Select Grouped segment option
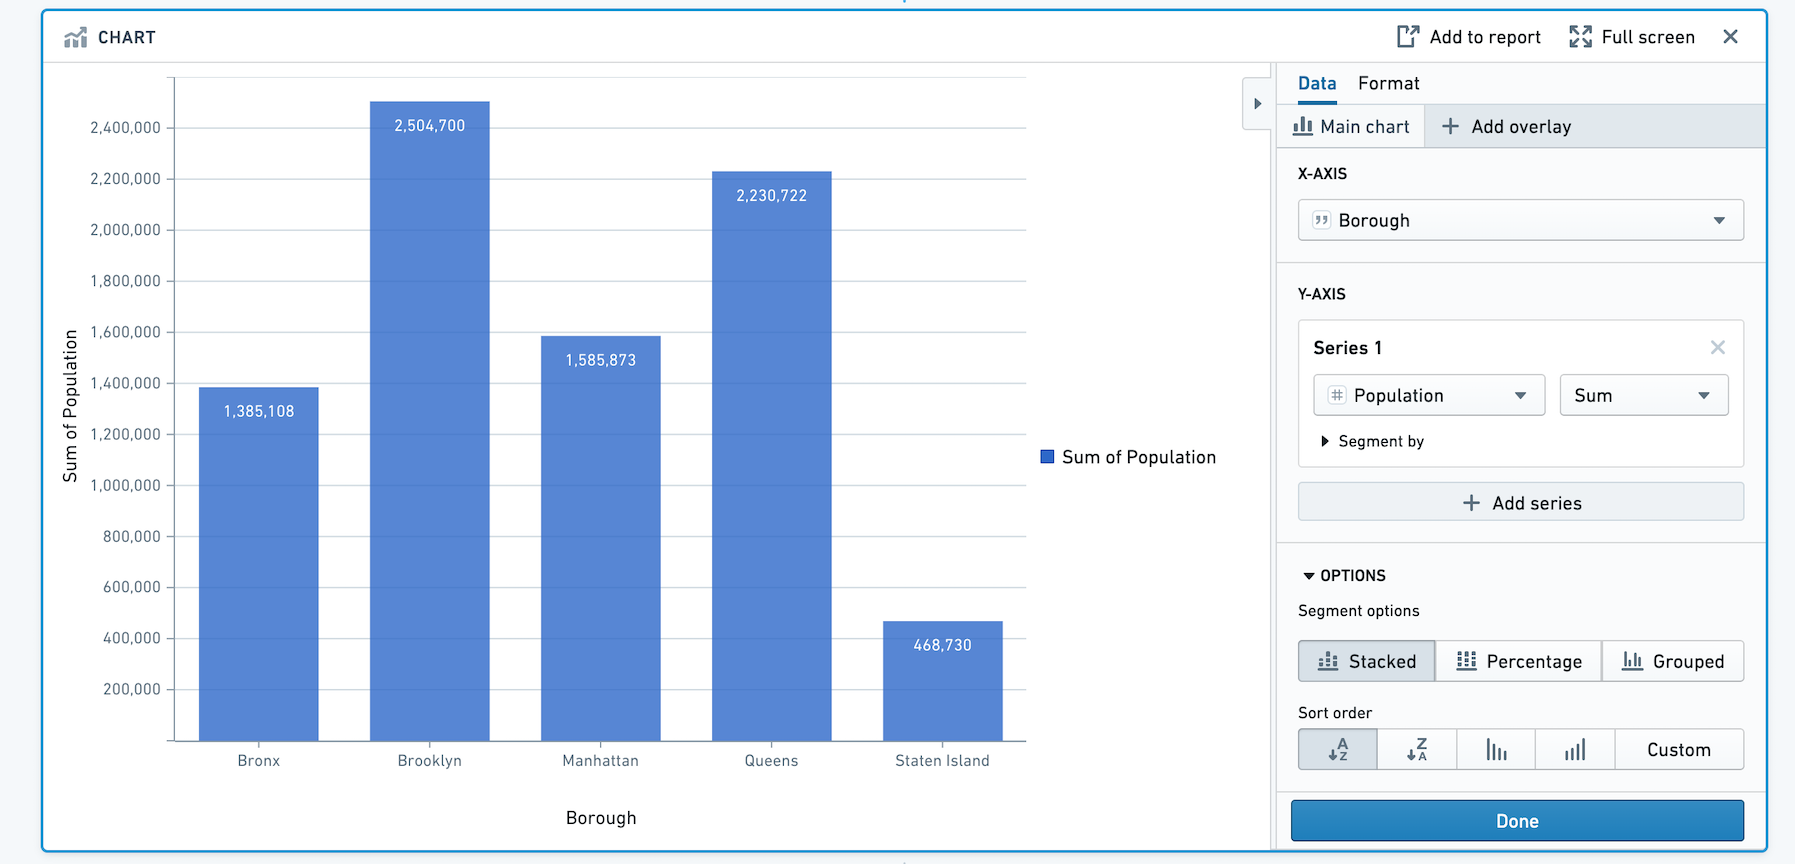Viewport: 1795px width, 864px height. click(1673, 661)
